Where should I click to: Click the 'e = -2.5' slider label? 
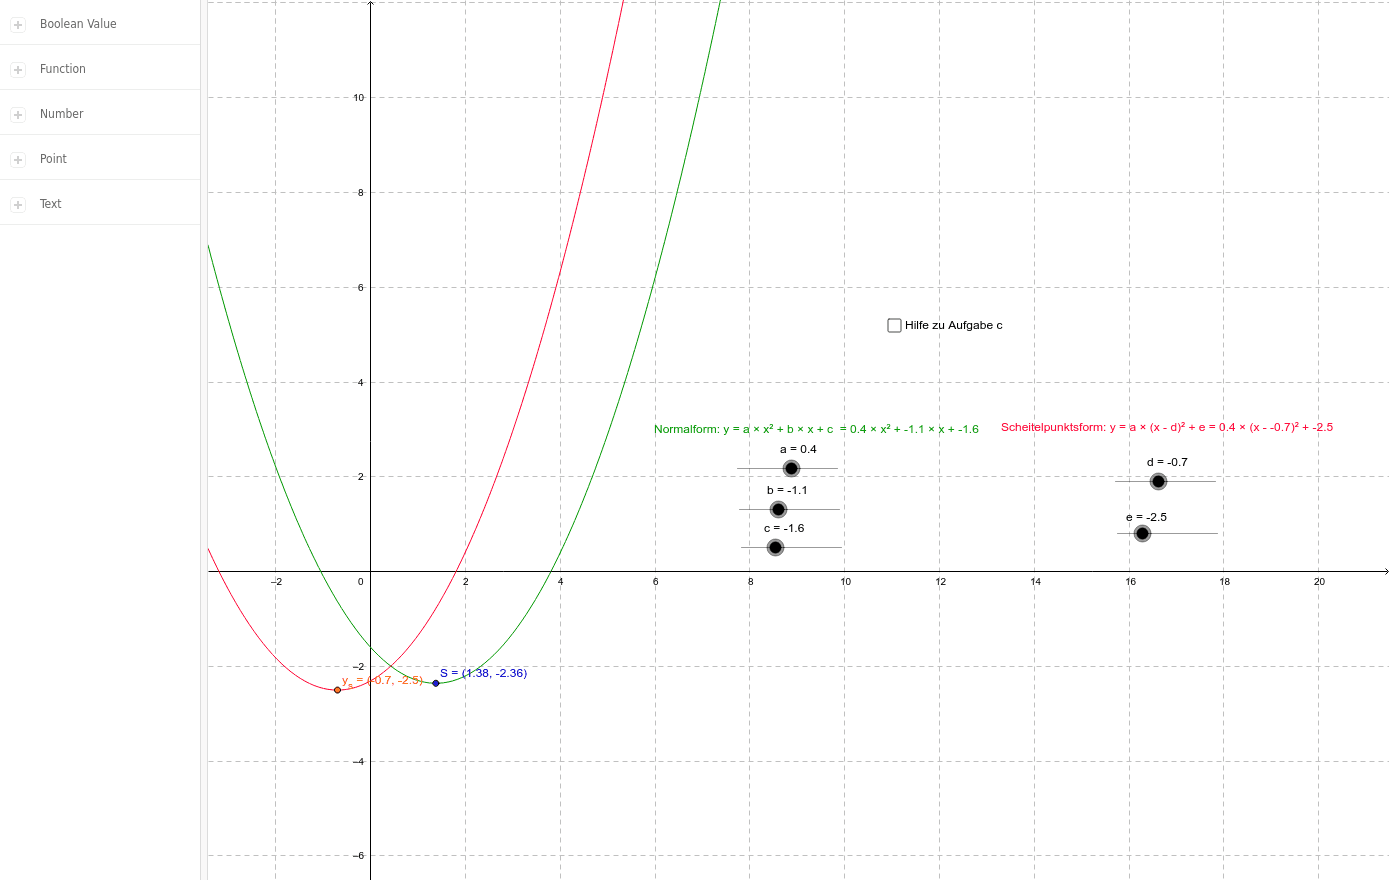click(x=1146, y=517)
